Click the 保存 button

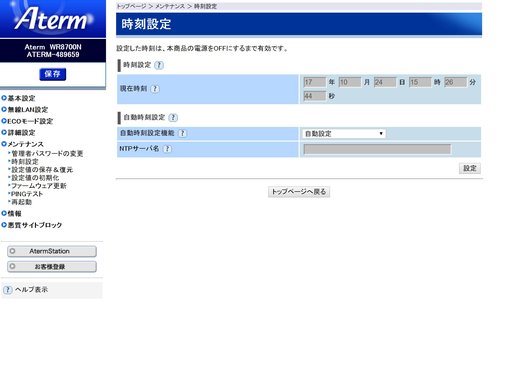coord(53,74)
